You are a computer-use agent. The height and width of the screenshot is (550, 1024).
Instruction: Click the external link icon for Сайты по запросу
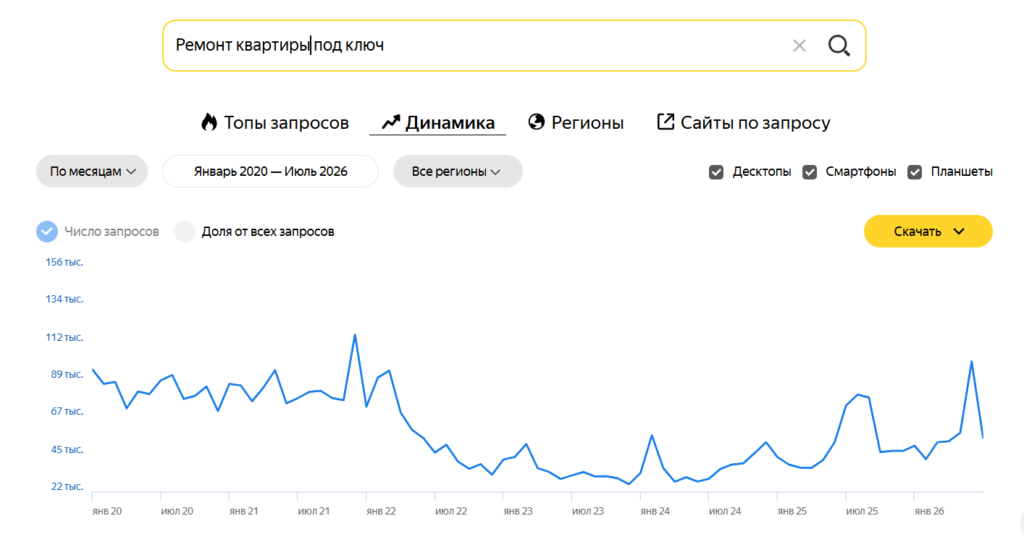pyautogui.click(x=665, y=121)
